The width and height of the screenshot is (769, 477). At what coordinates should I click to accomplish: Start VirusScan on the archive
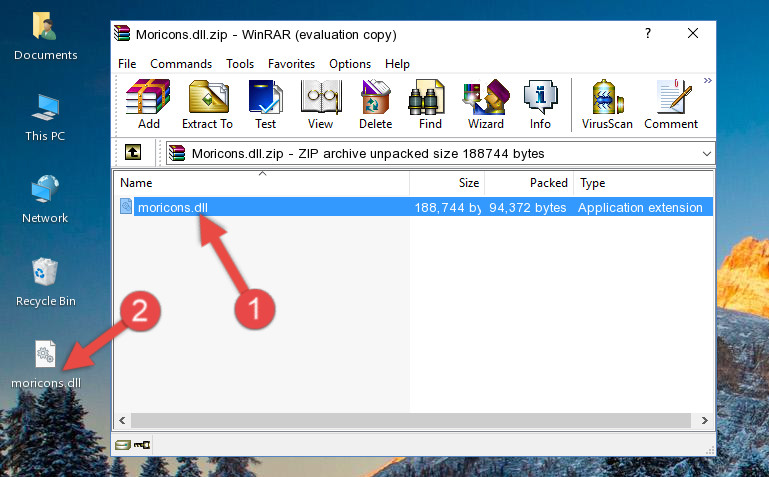click(x=607, y=105)
